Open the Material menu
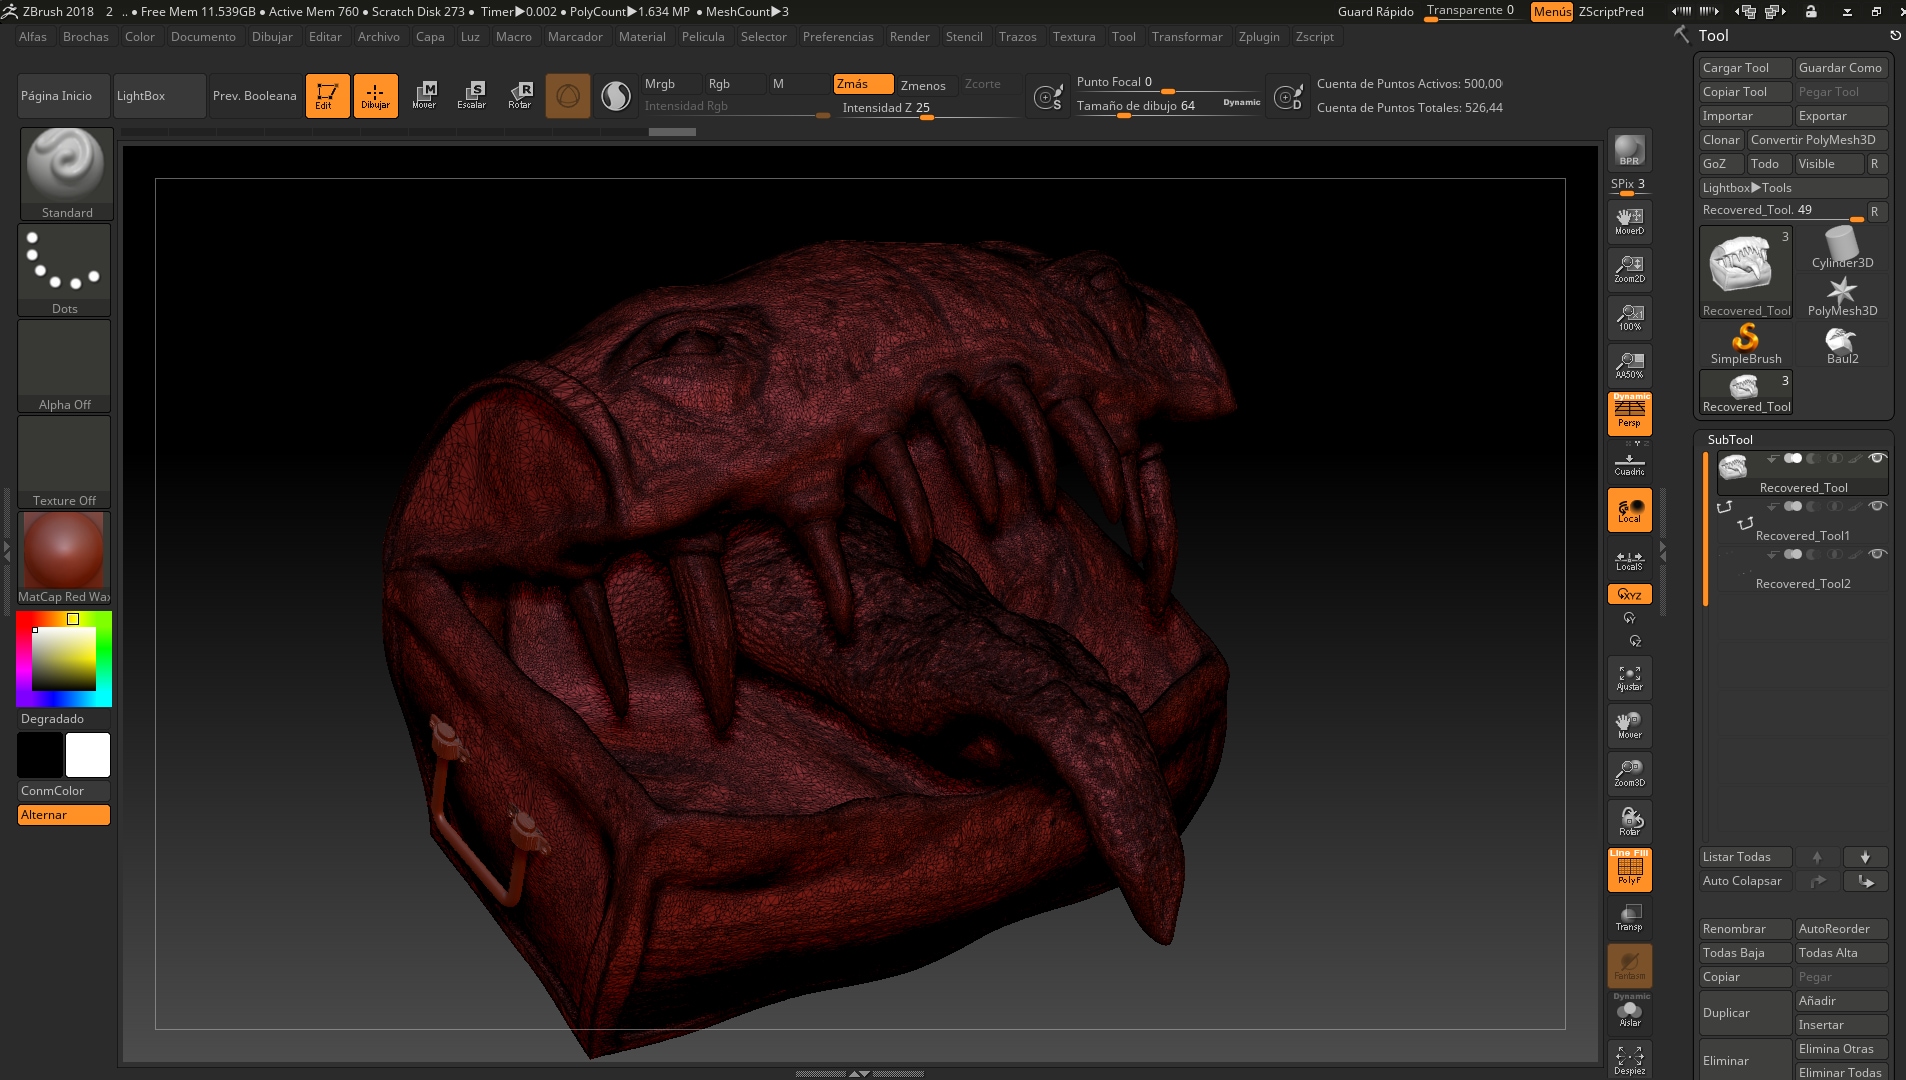 pyautogui.click(x=642, y=37)
